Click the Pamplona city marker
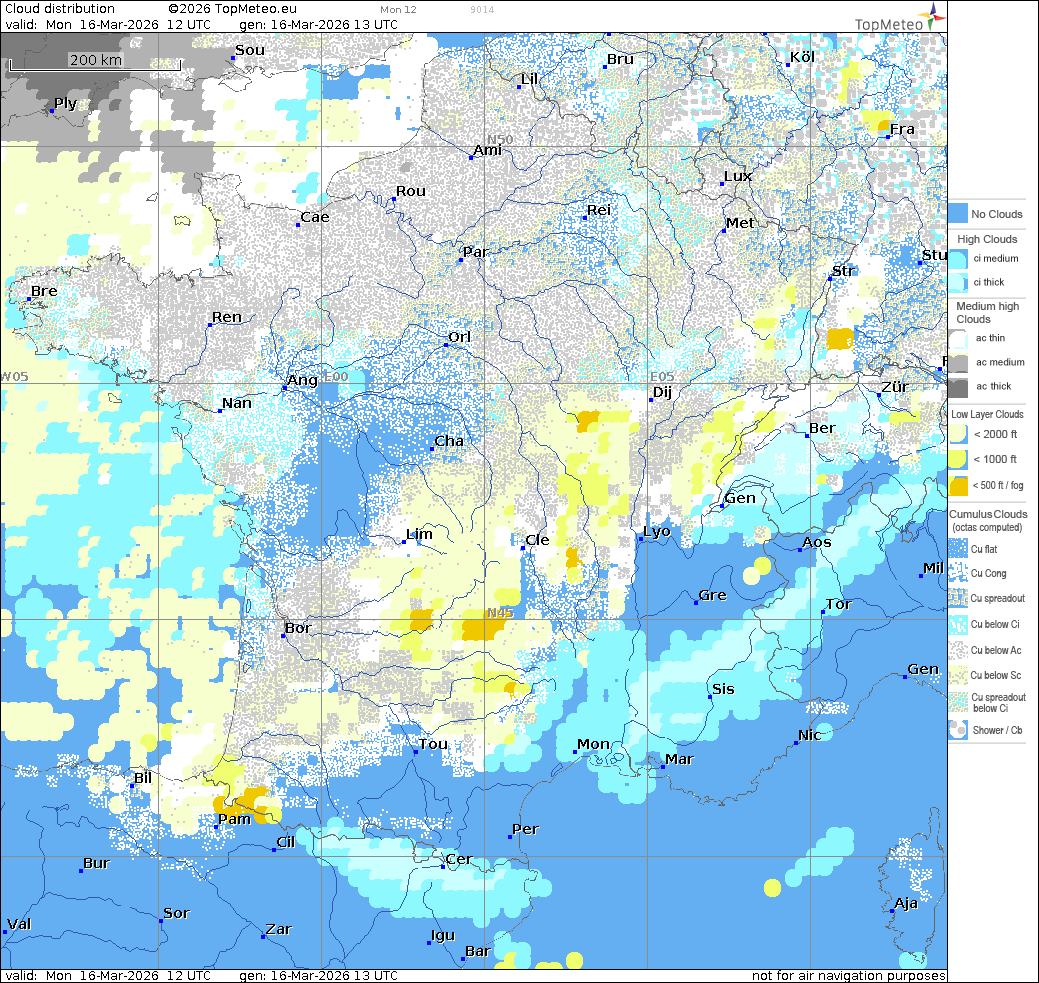The height and width of the screenshot is (983, 1039). point(217,827)
